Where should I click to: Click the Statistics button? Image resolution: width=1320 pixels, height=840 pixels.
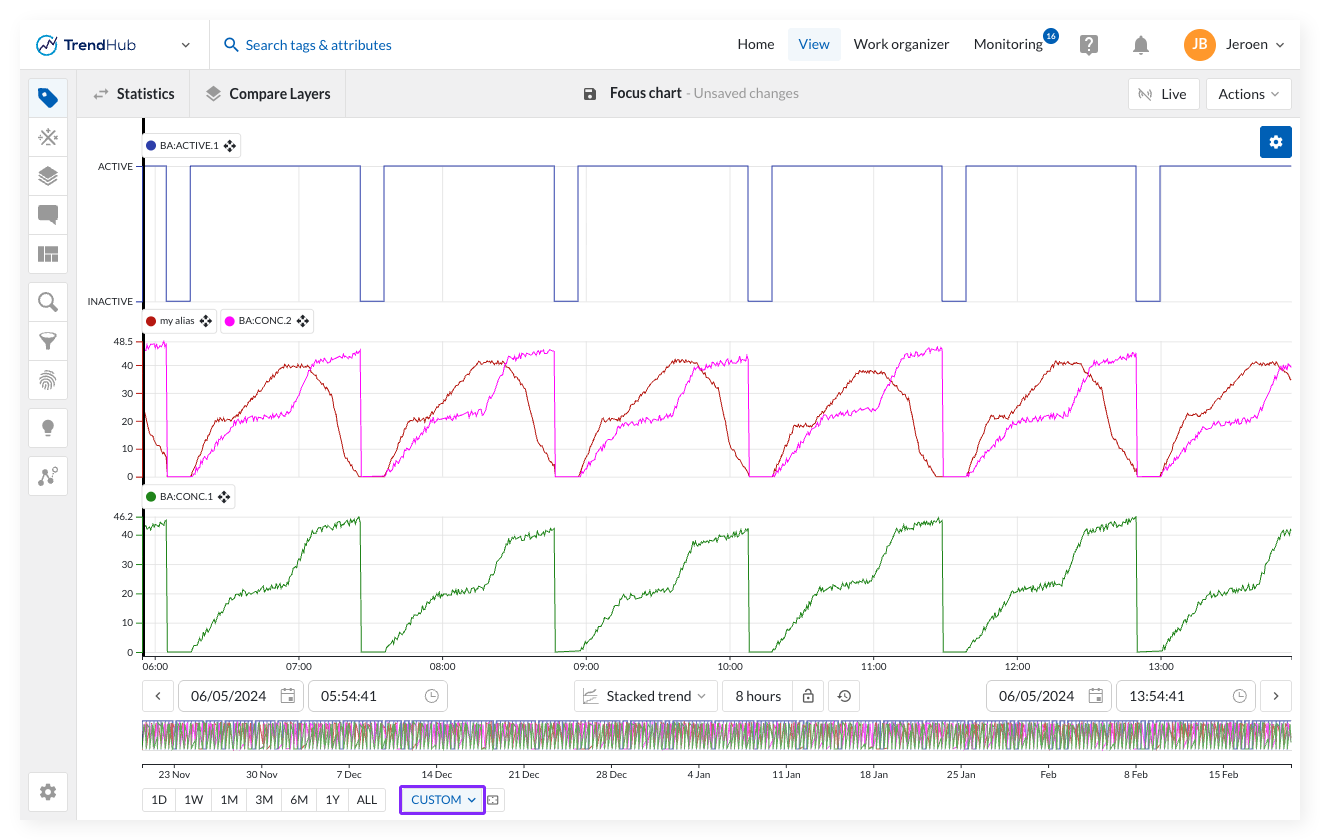tap(134, 94)
